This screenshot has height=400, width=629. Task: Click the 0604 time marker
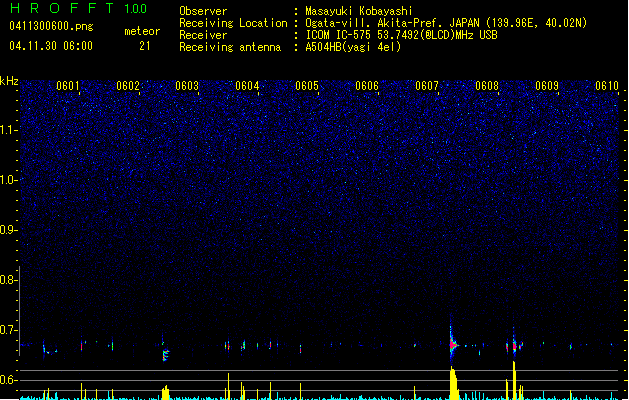pos(247,86)
